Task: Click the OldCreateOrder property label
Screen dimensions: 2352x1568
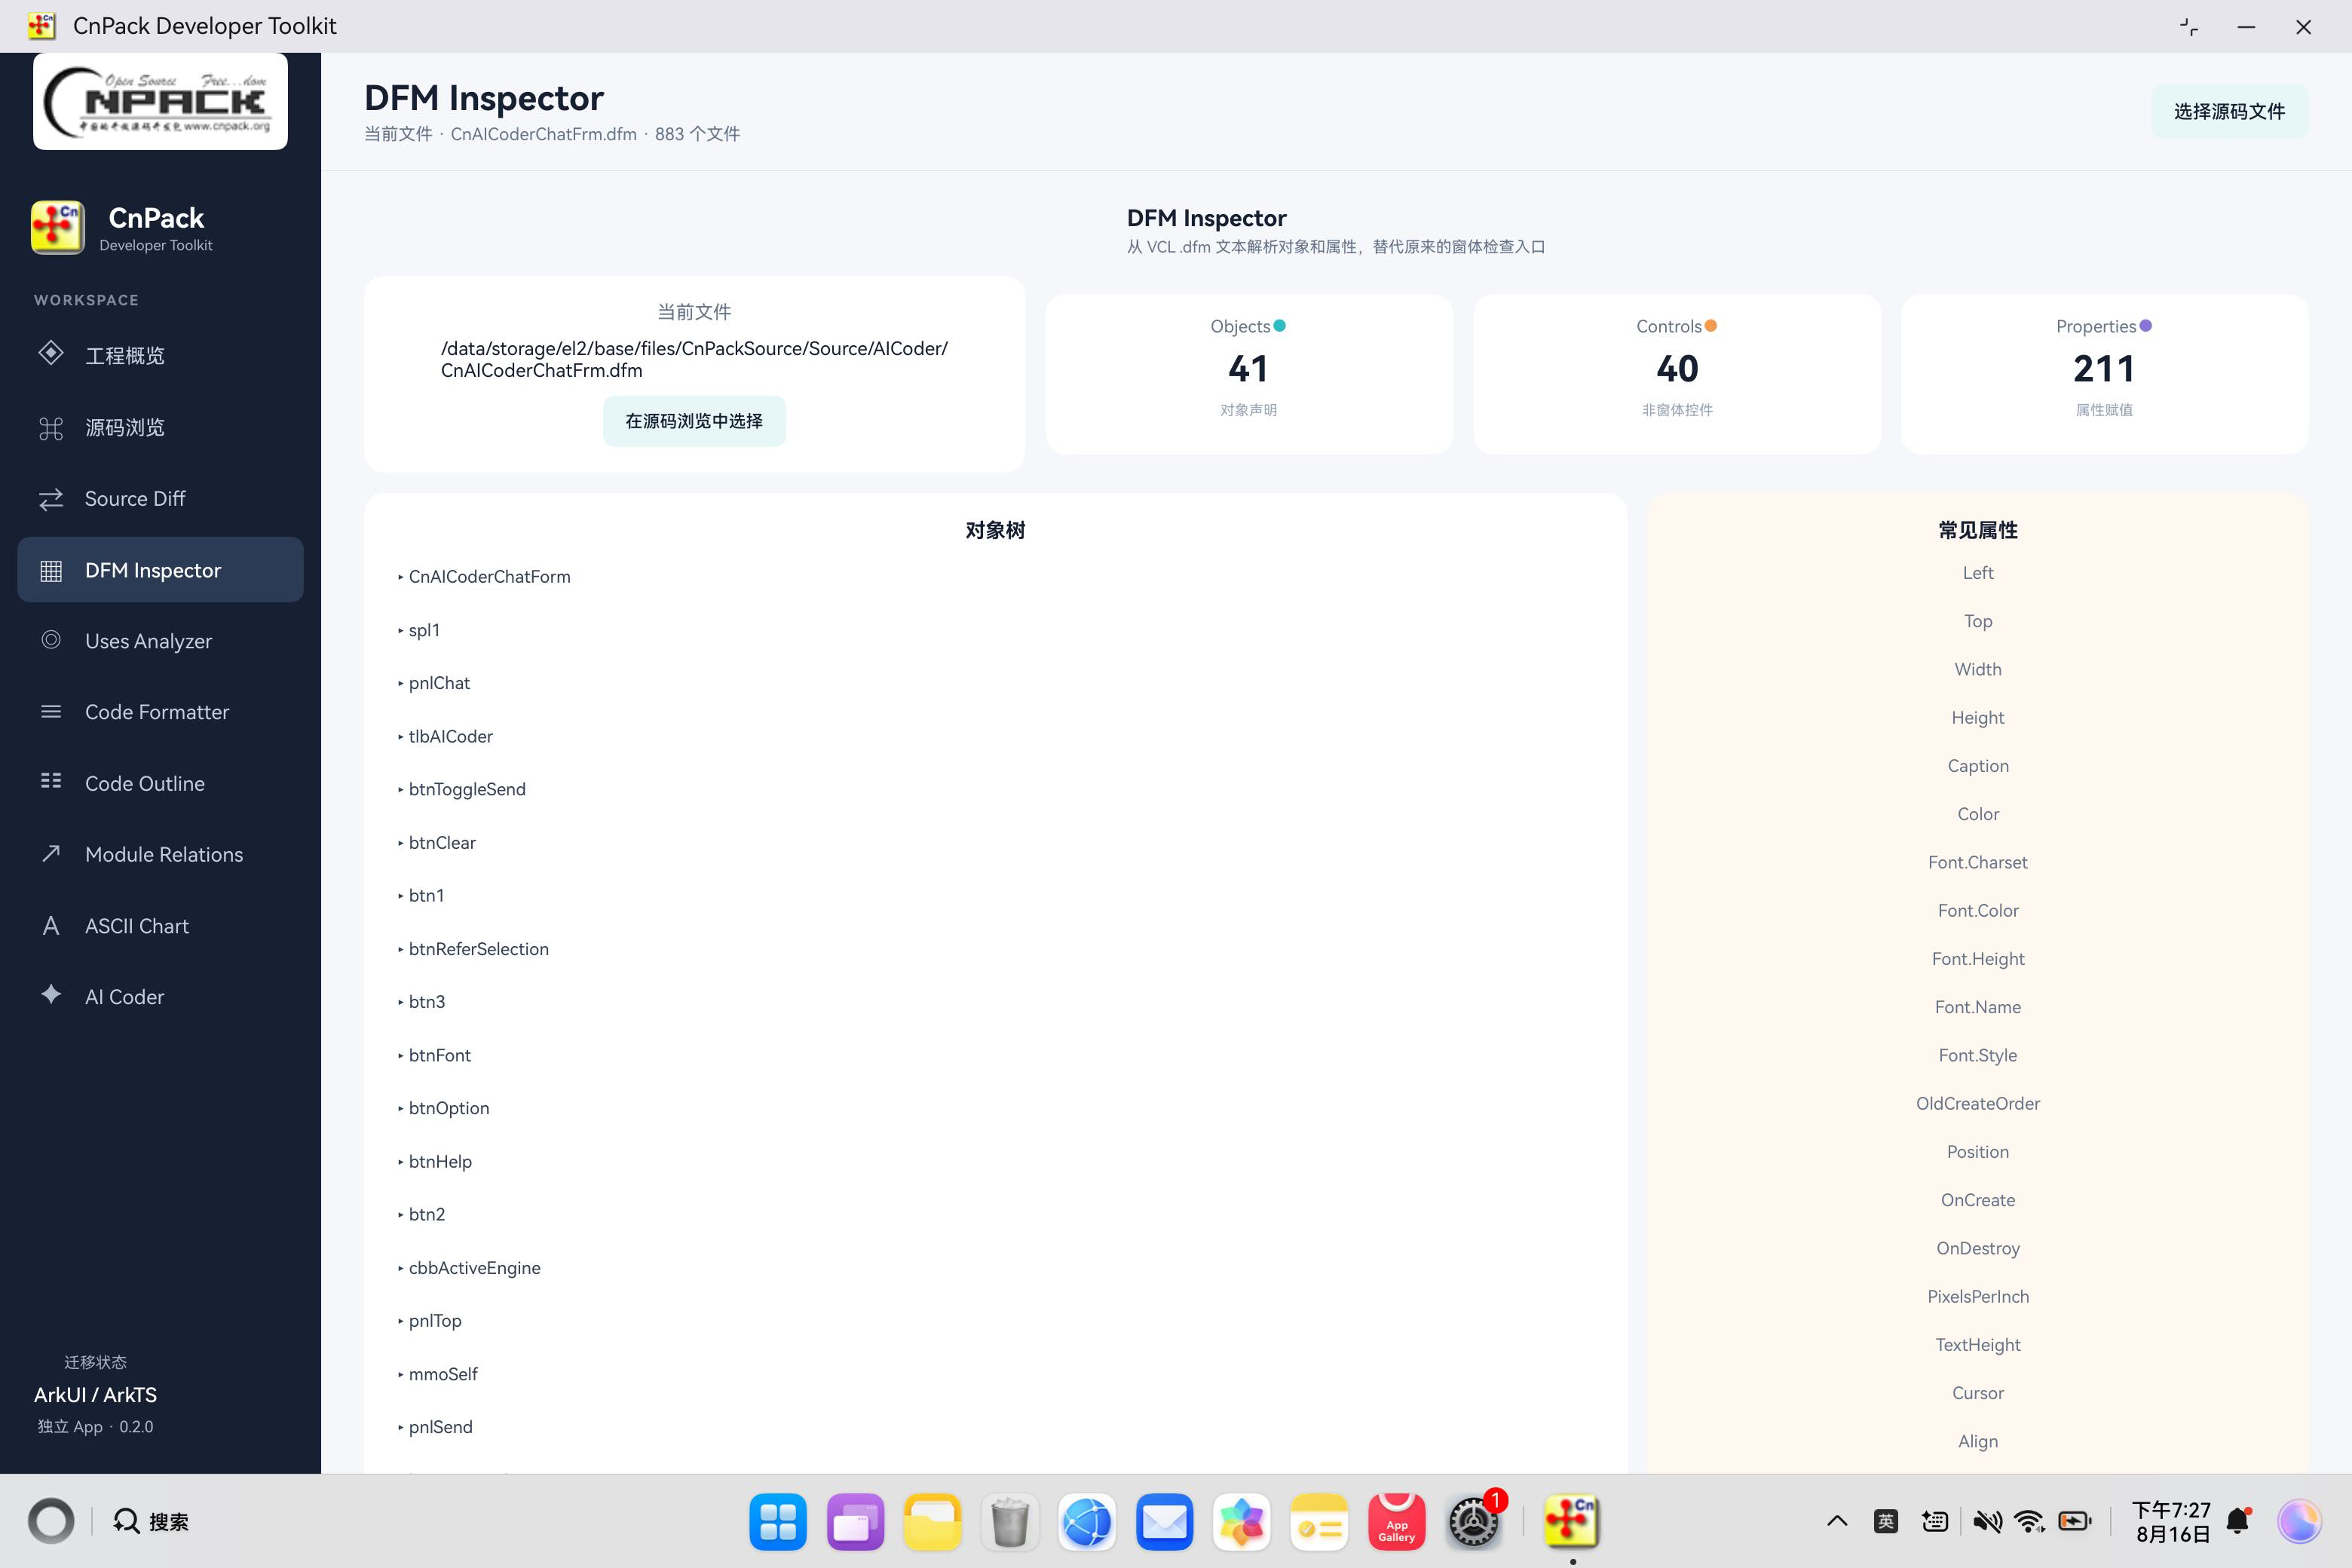Action: tap(1977, 1103)
